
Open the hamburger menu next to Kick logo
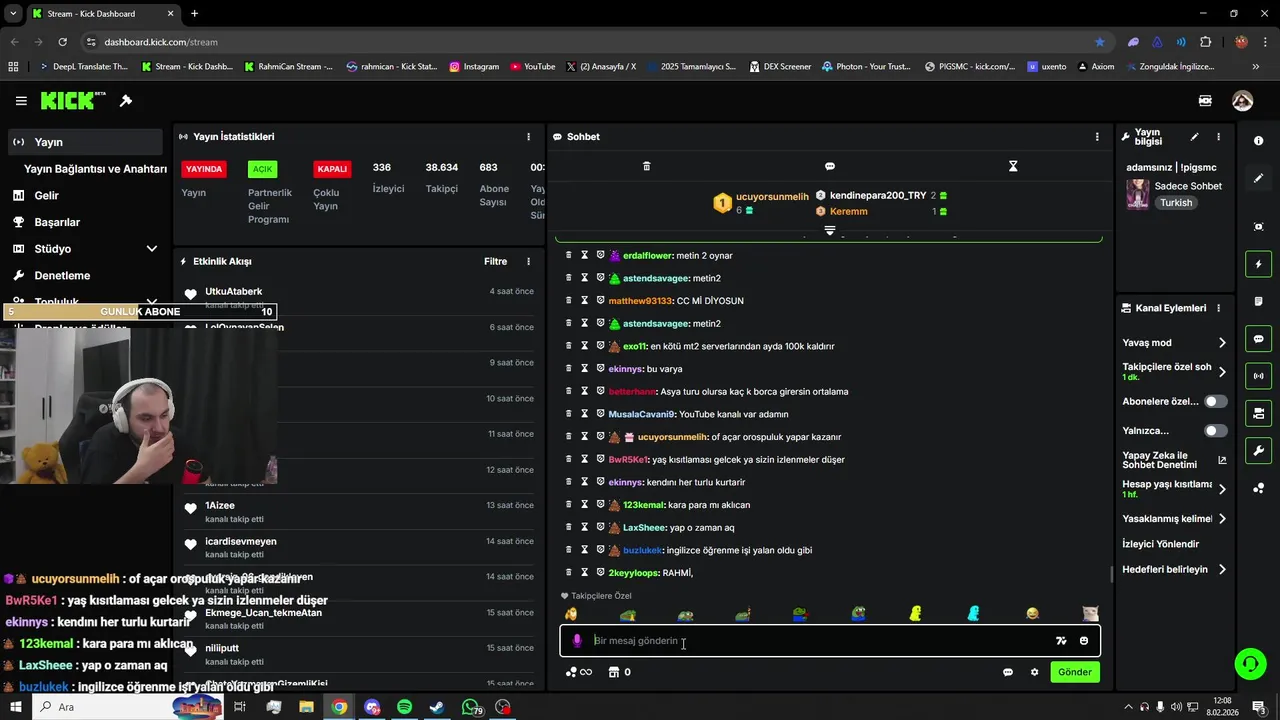[x=21, y=101]
